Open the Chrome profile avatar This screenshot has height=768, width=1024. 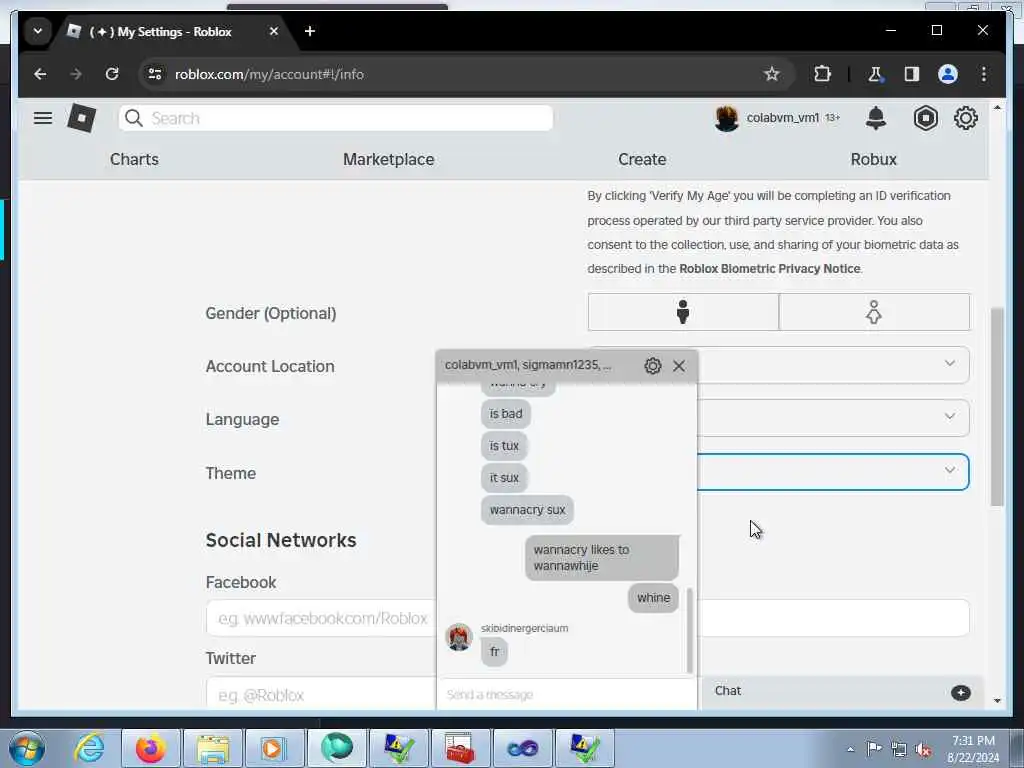point(948,74)
